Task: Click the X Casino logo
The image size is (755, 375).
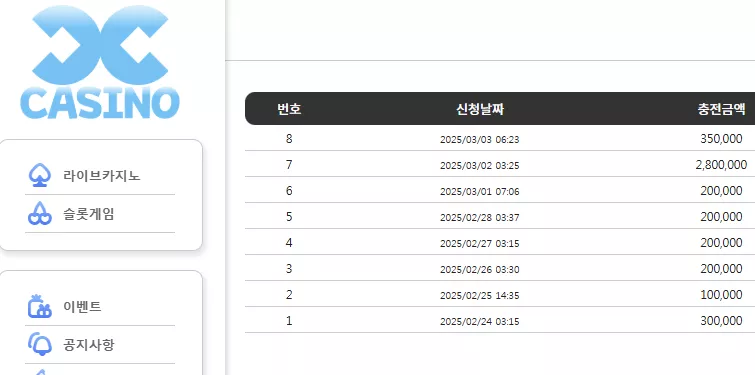Action: coord(100,62)
